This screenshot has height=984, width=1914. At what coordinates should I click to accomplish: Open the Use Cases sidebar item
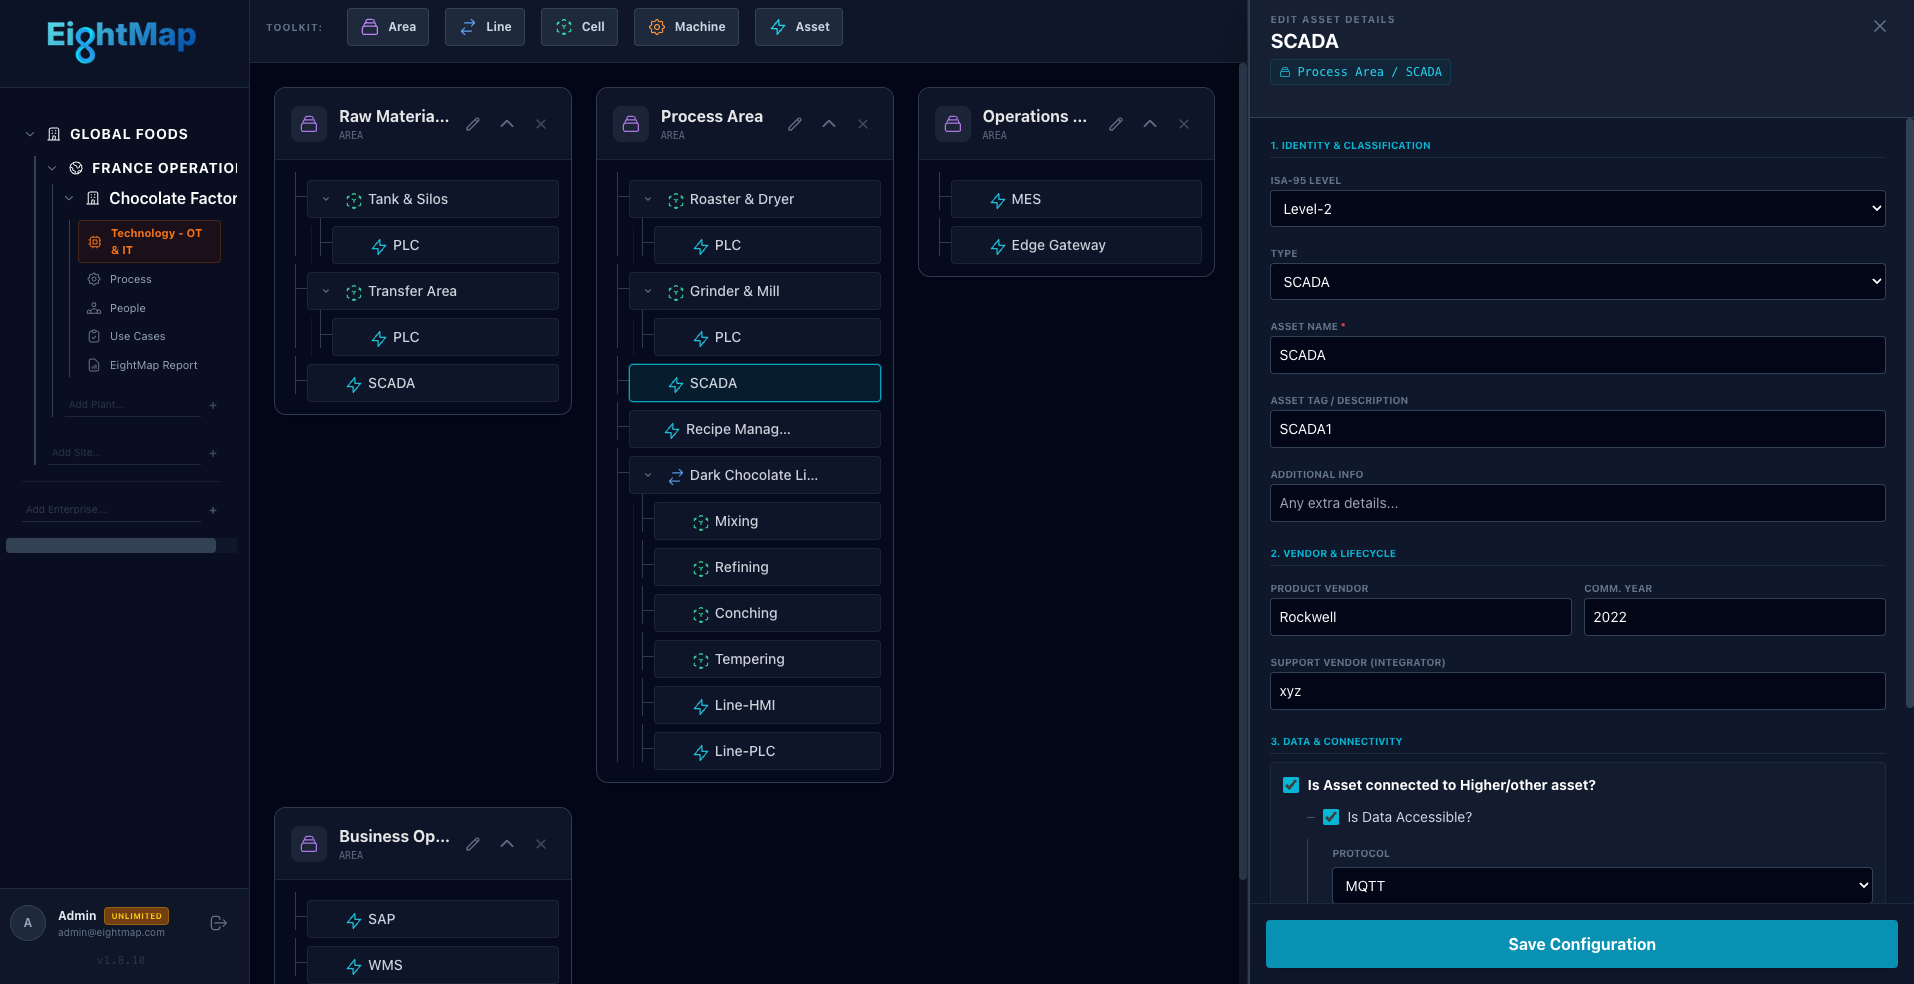click(x=137, y=336)
